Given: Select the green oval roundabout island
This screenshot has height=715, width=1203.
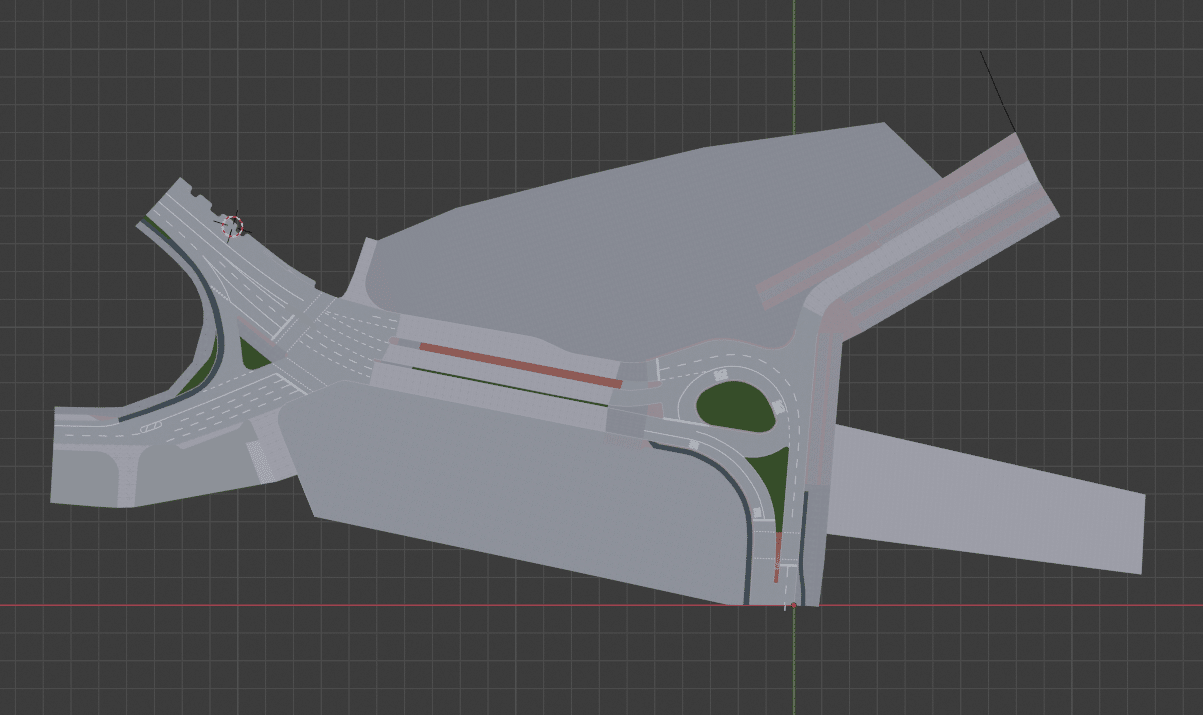Looking at the screenshot, I should pyautogui.click(x=735, y=406).
